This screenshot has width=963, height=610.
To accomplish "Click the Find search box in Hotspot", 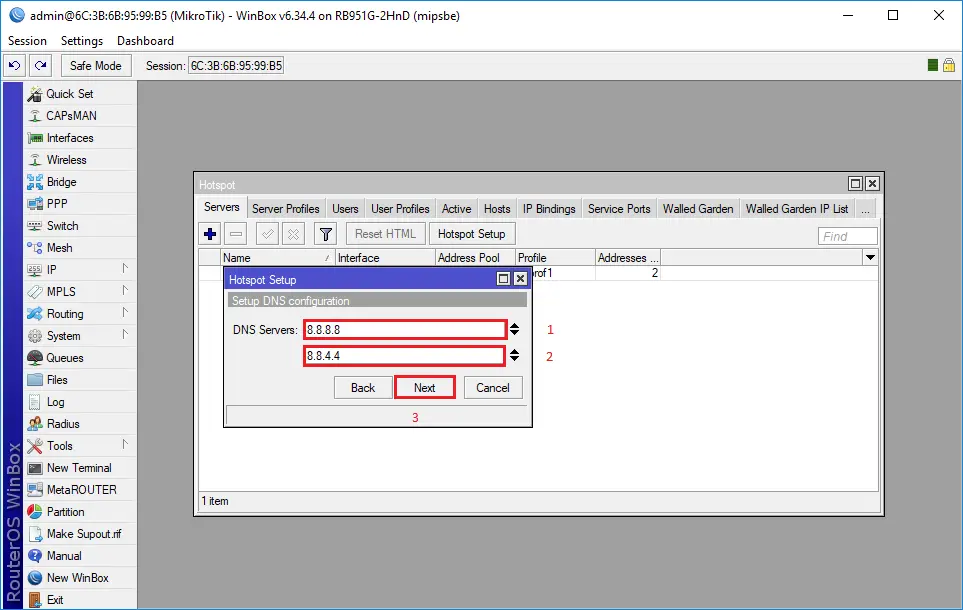I will [848, 237].
